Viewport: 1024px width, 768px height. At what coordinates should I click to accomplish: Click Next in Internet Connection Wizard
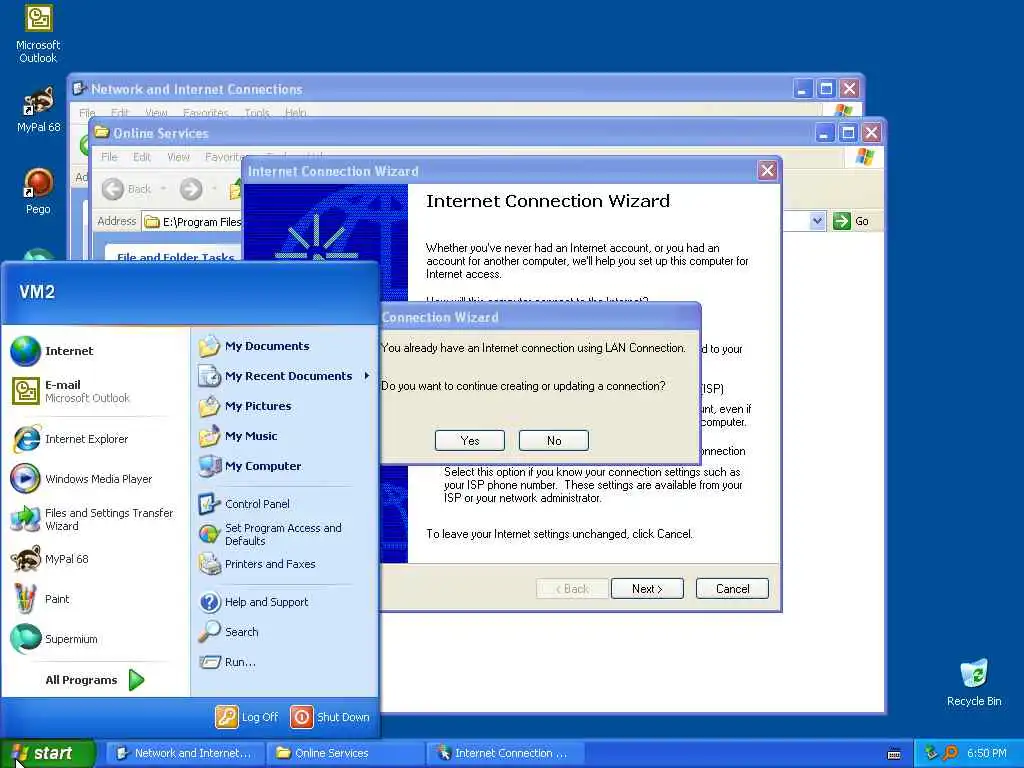click(x=647, y=588)
